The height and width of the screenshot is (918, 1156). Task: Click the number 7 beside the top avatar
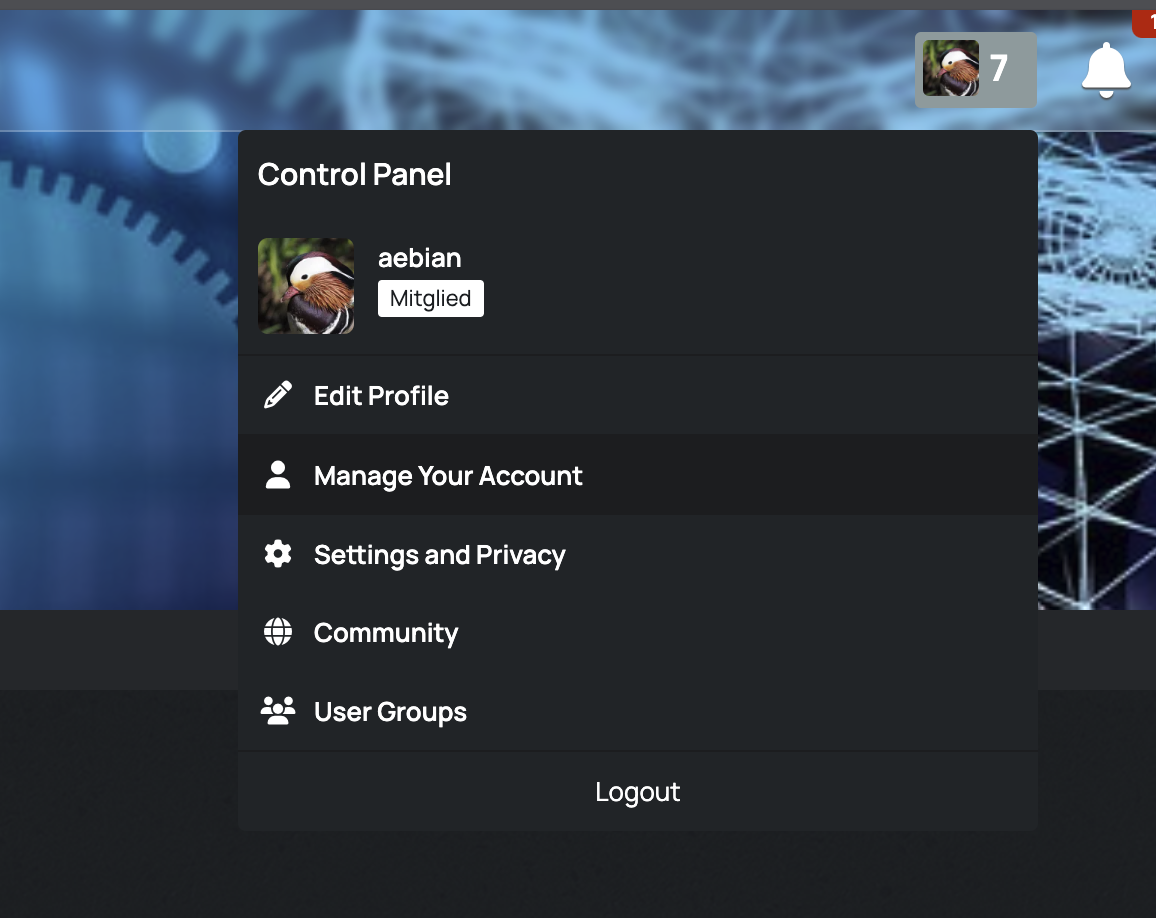998,69
